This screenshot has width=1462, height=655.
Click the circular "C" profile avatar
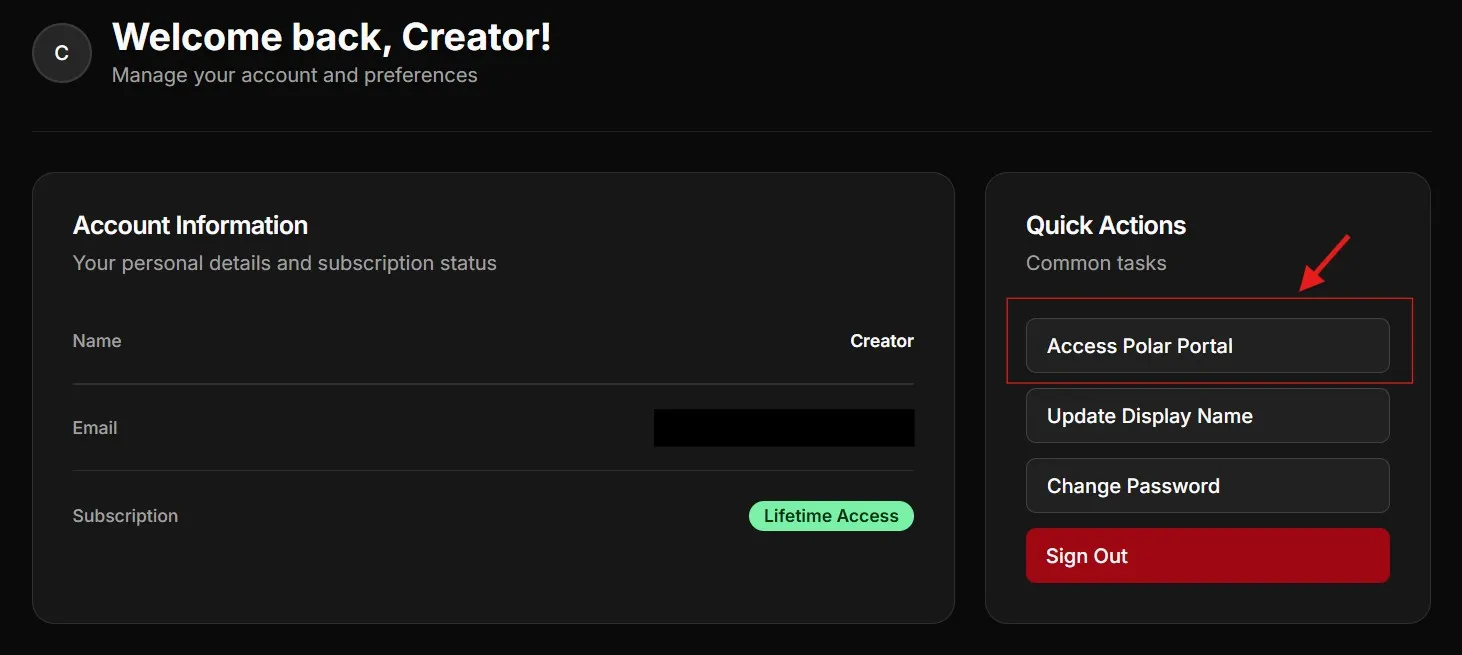62,53
